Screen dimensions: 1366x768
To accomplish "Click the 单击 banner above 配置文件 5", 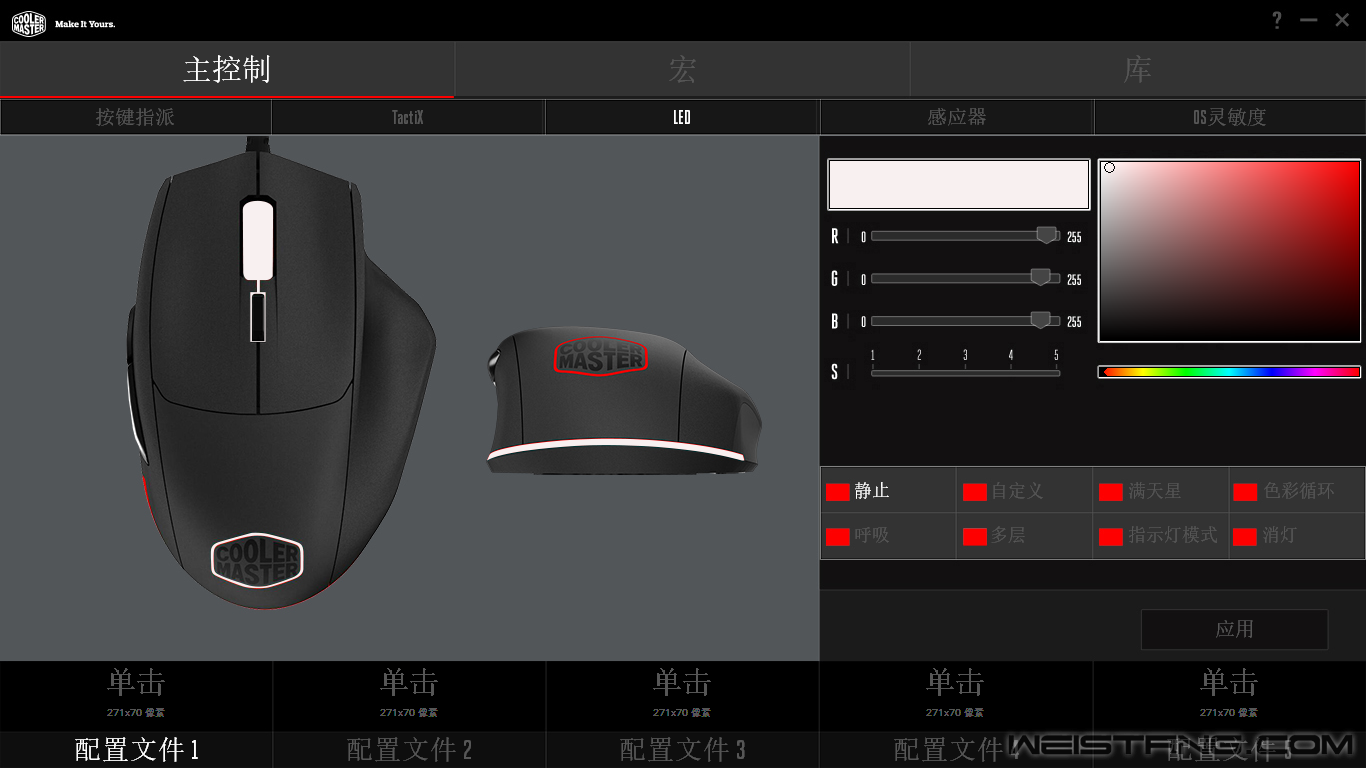I will click(x=1229, y=696).
